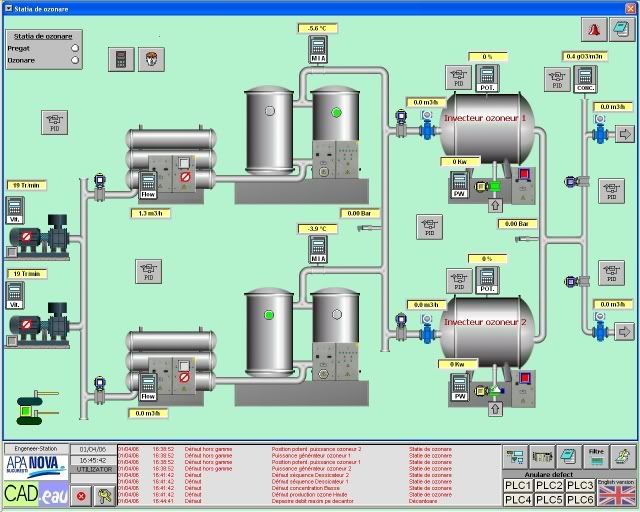The width and height of the screenshot is (640, 512).
Task: Open the M I A meter under -5.6 °C
Action: (x=318, y=49)
